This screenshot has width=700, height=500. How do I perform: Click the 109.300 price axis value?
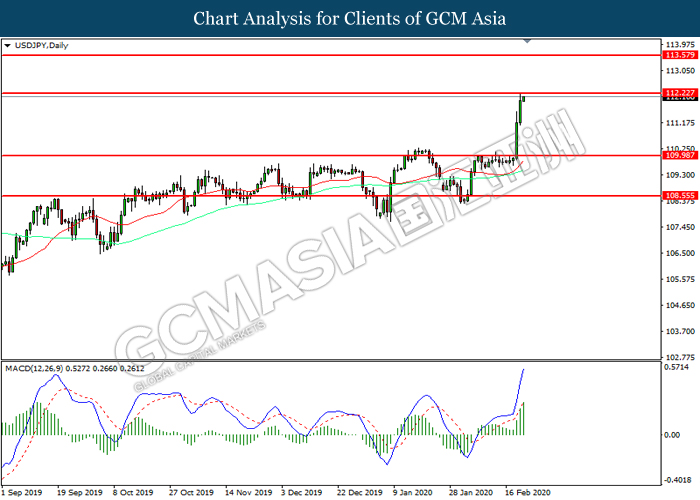[x=680, y=175]
